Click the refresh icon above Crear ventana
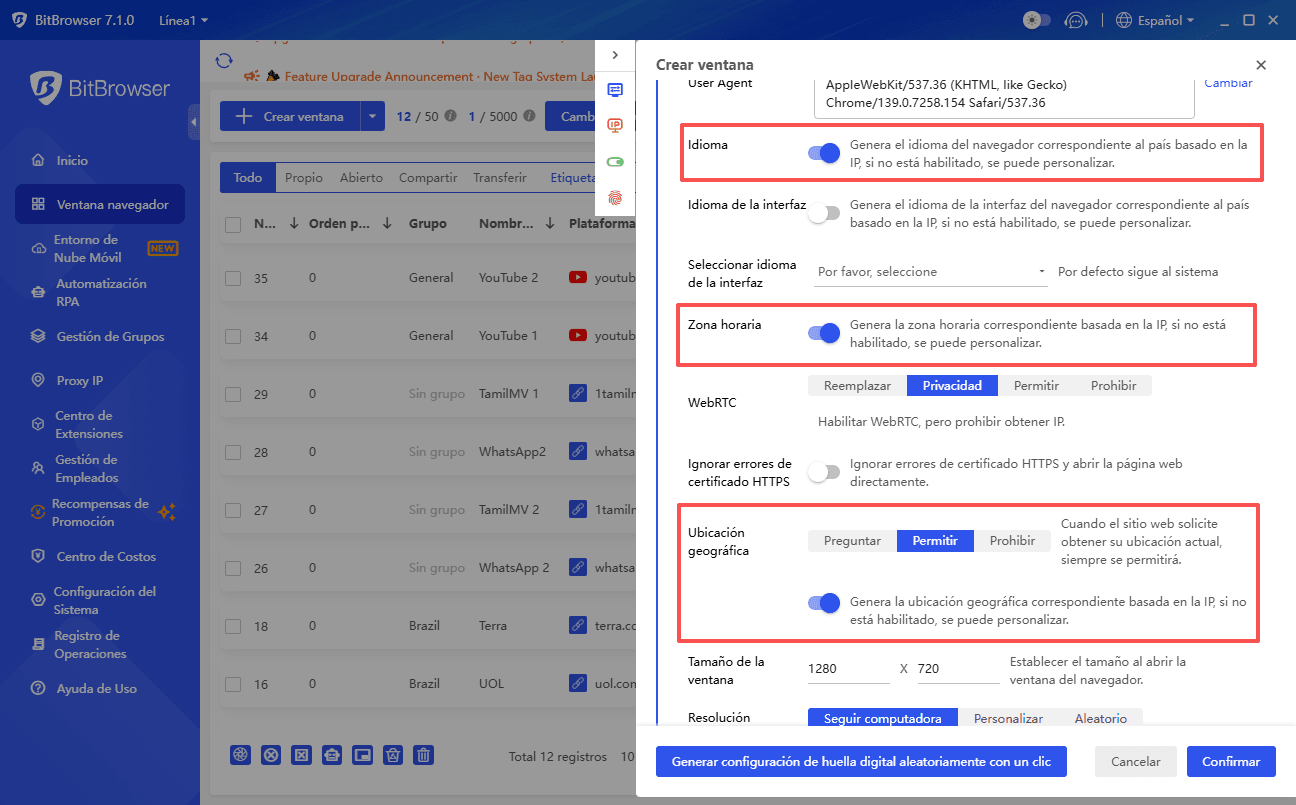The height and width of the screenshot is (805, 1296). [224, 61]
